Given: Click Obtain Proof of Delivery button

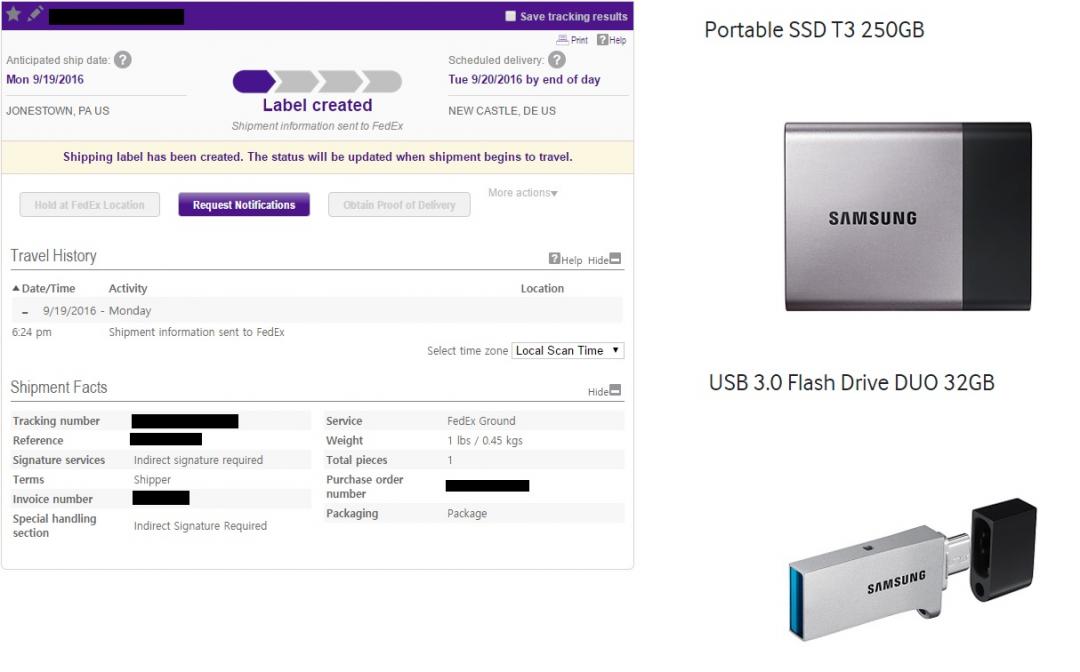Looking at the screenshot, I should coord(399,205).
